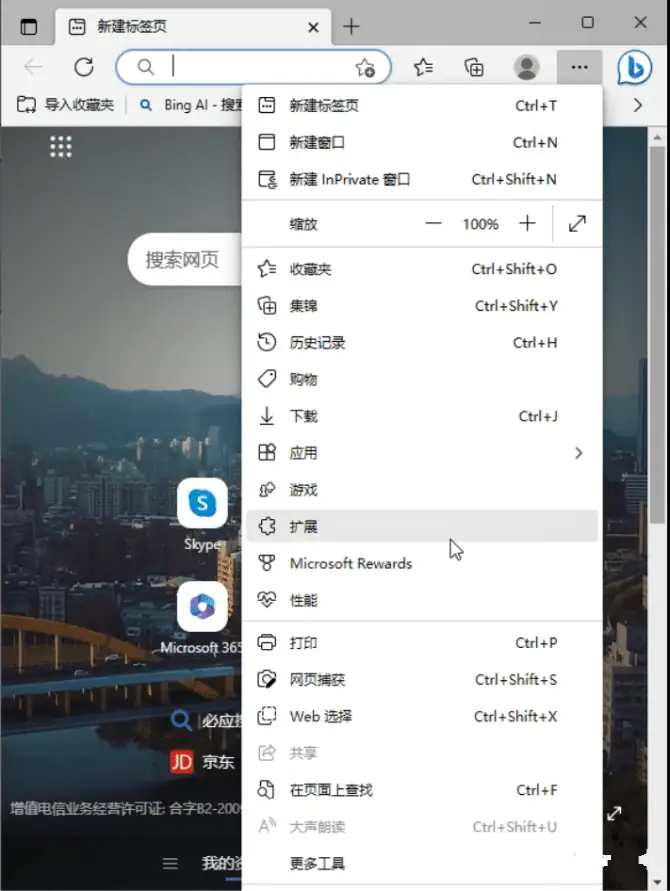Choose 网页捕获 from the menu

(422, 680)
